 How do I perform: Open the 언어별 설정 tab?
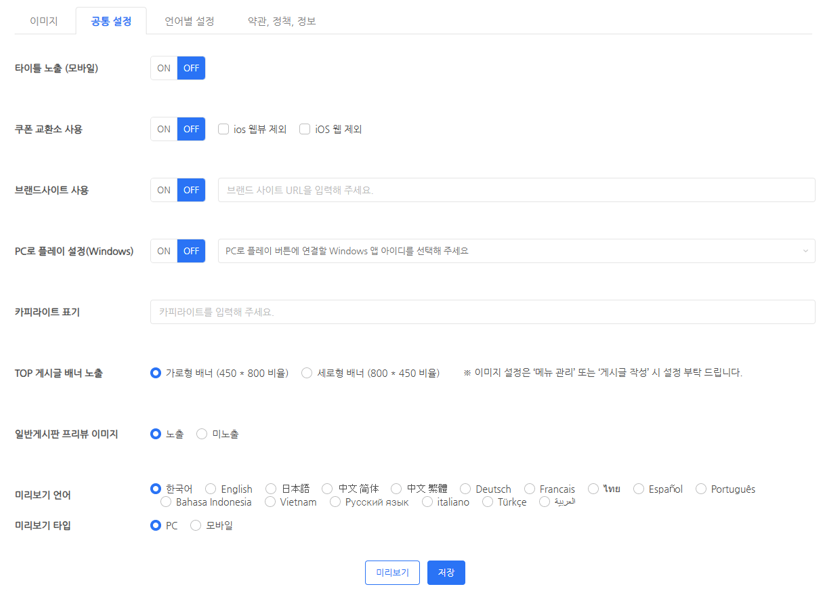[190, 21]
